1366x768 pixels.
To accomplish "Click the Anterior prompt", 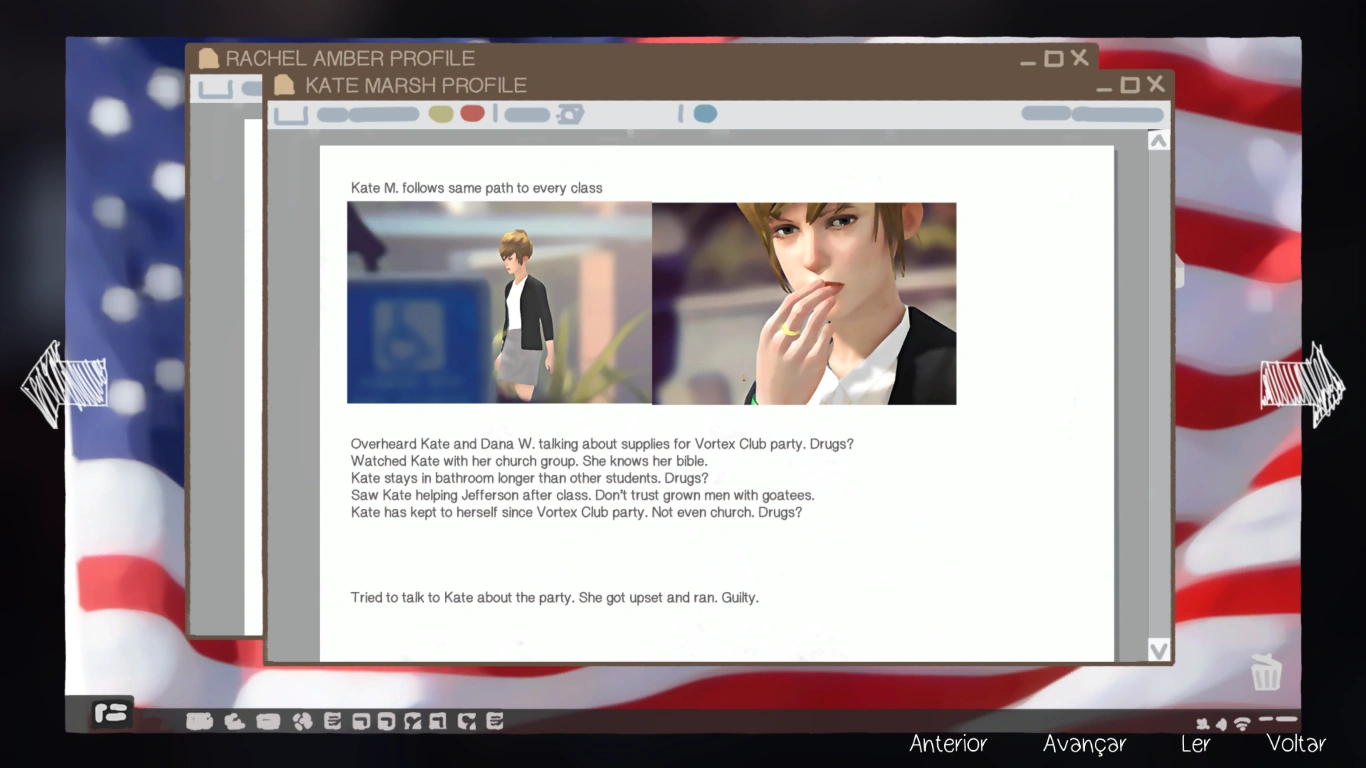I will tap(948, 743).
